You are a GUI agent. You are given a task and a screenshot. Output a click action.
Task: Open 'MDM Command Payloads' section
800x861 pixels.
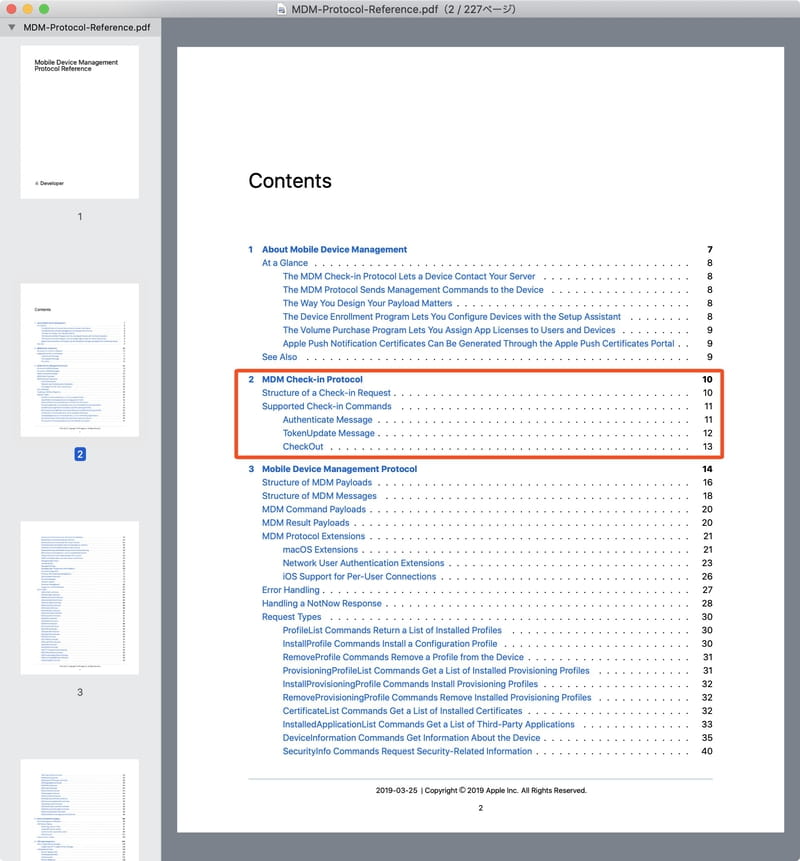[314, 510]
